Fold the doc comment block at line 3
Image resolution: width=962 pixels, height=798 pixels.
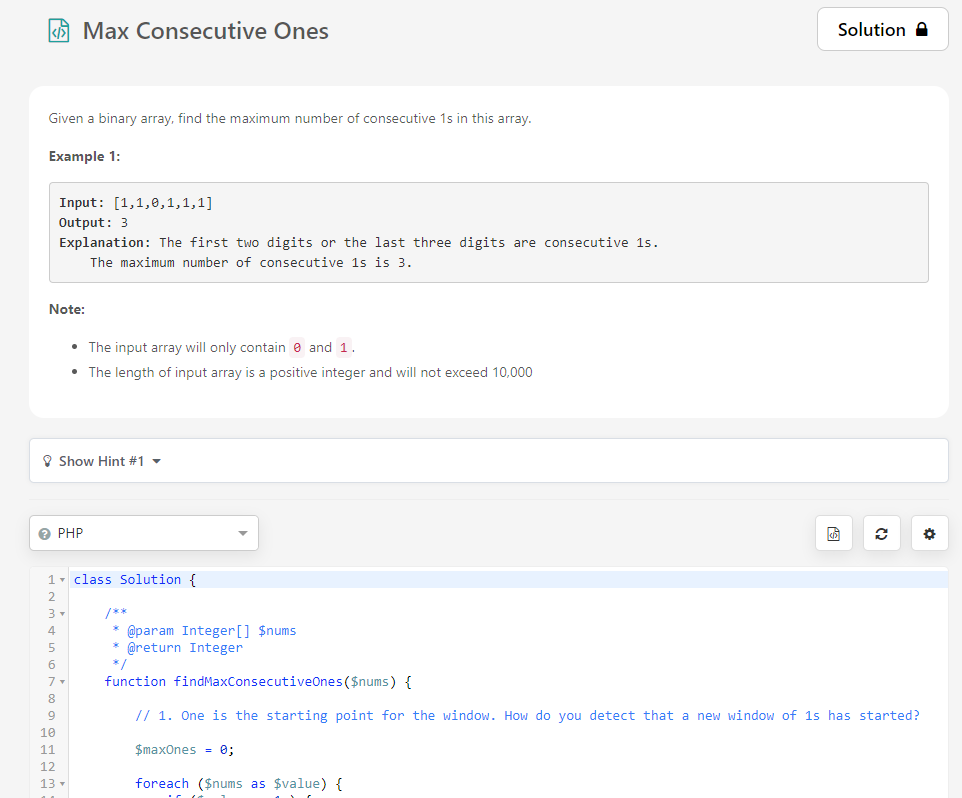click(x=63, y=613)
